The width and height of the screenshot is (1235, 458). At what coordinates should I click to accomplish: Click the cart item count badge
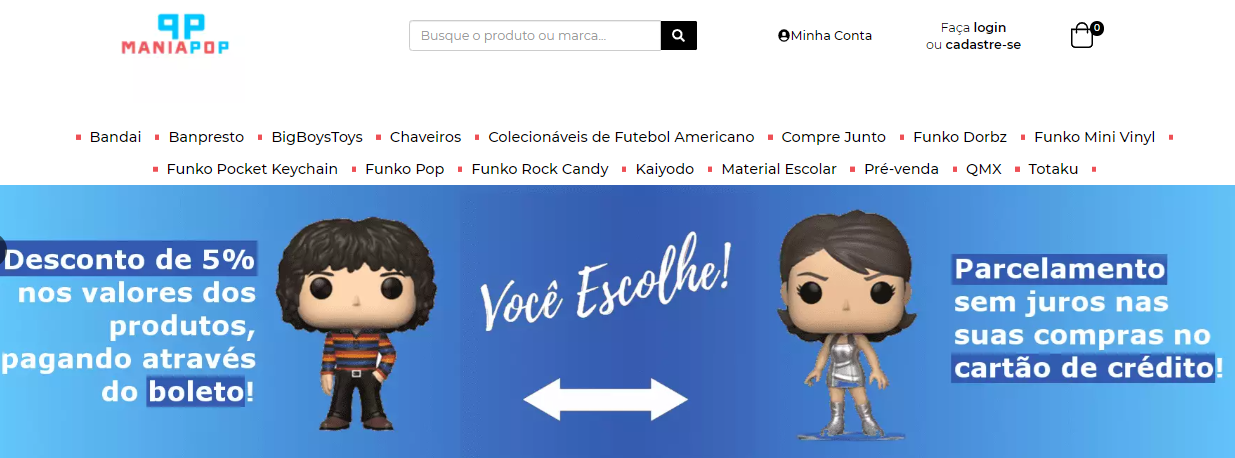pos(1097,28)
